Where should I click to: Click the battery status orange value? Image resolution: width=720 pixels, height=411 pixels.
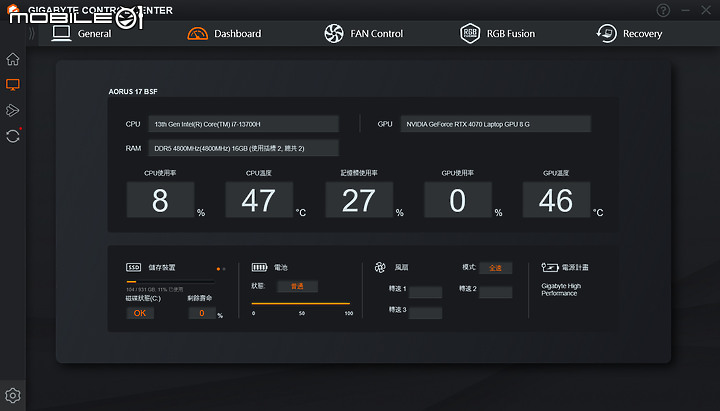pos(298,287)
